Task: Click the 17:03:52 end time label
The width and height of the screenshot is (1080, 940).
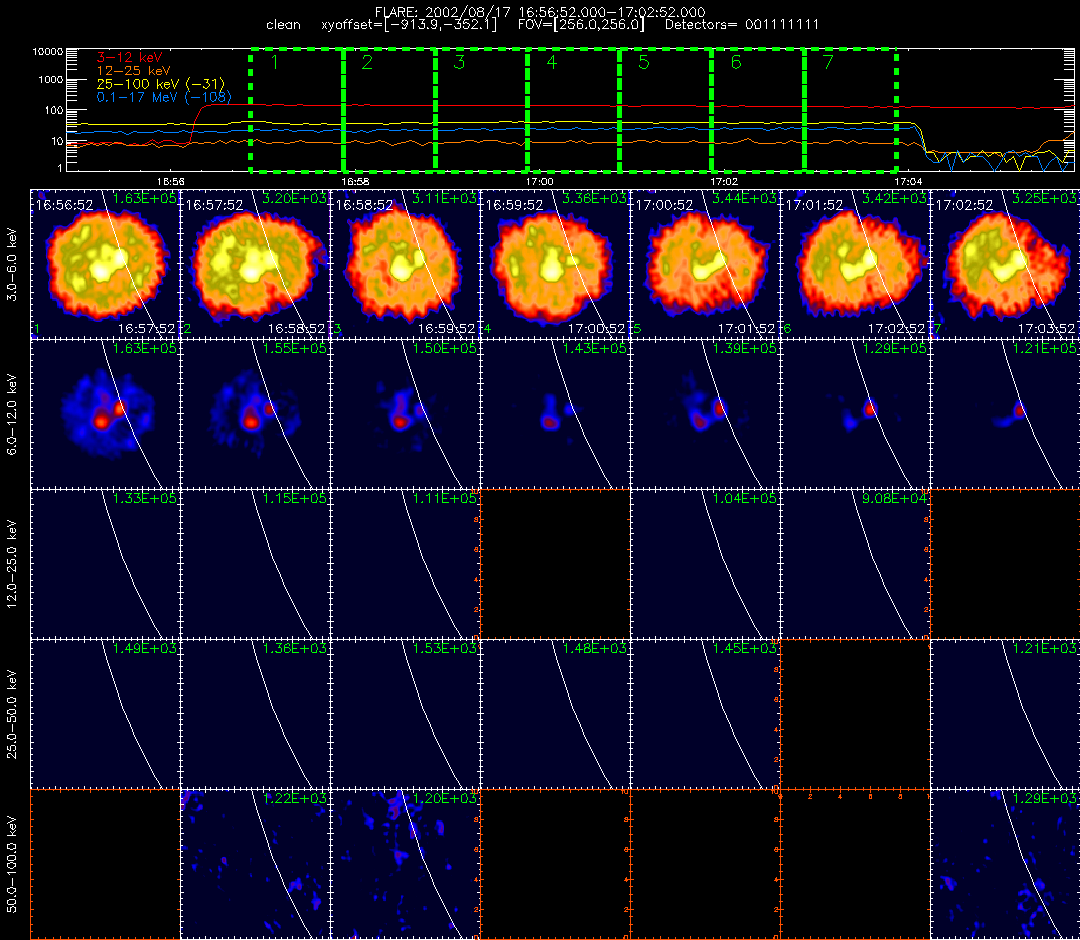Action: pyautogui.click(x=1046, y=329)
